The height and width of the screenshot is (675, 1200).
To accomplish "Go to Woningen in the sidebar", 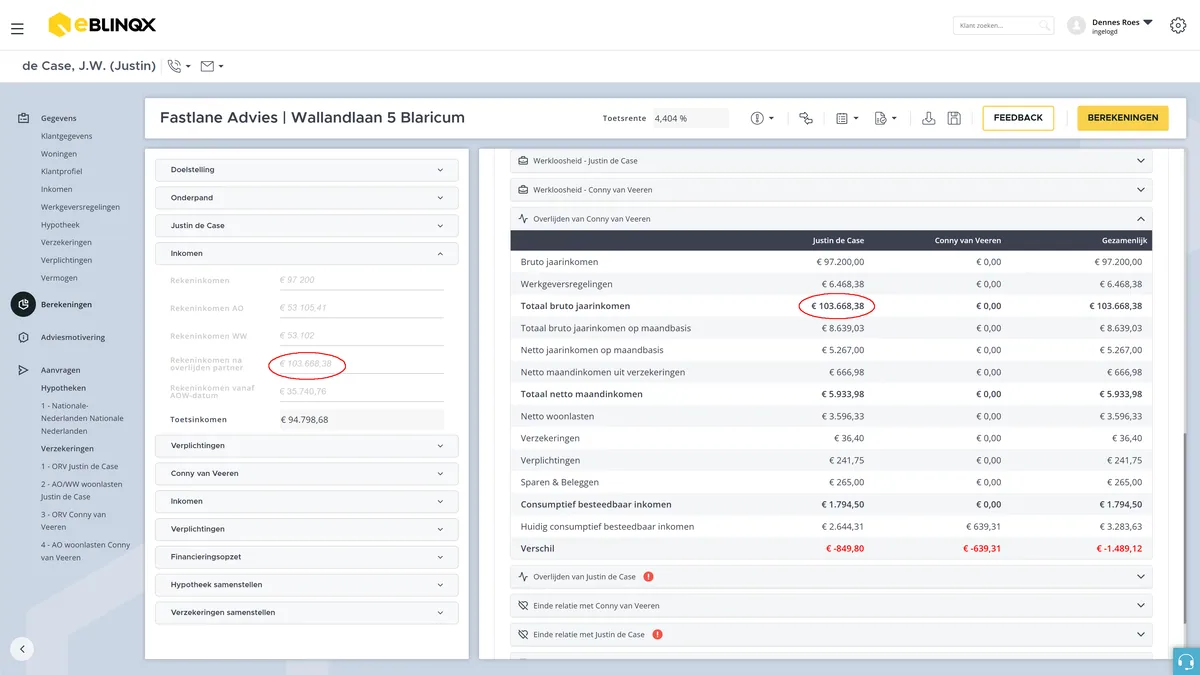I will pos(59,154).
